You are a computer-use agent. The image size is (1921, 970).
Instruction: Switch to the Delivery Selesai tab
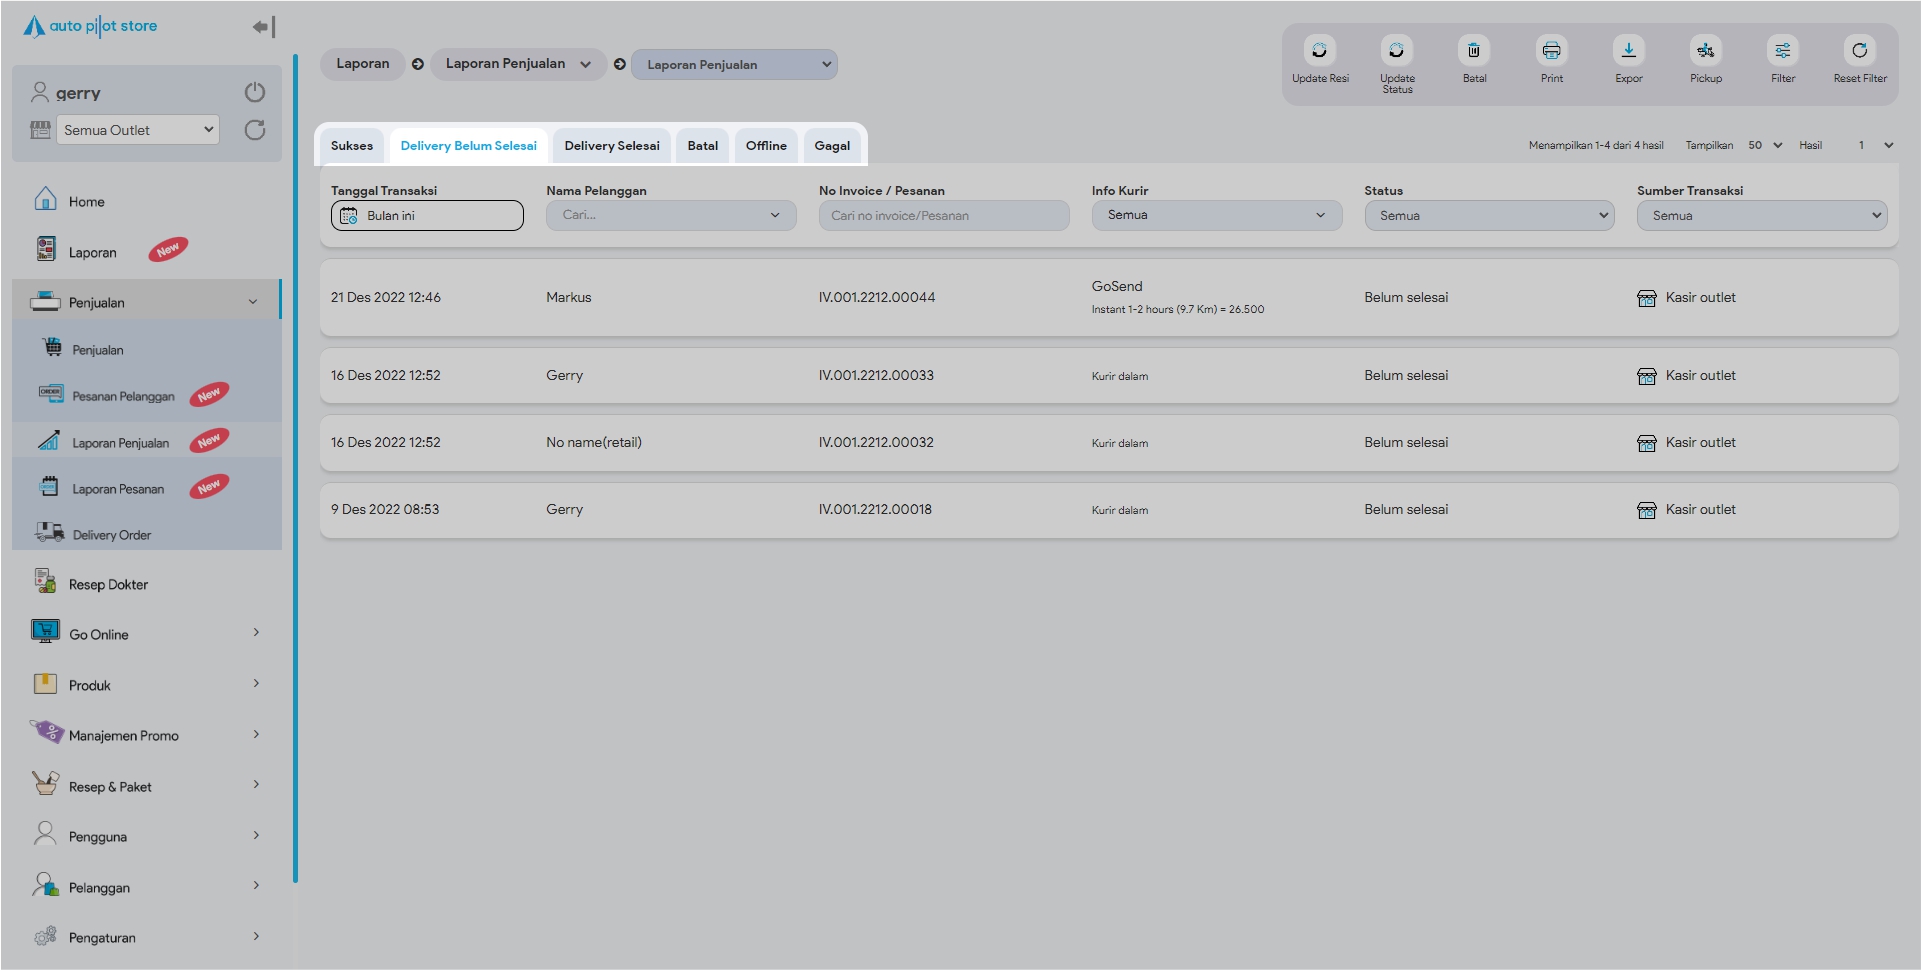[x=611, y=146]
